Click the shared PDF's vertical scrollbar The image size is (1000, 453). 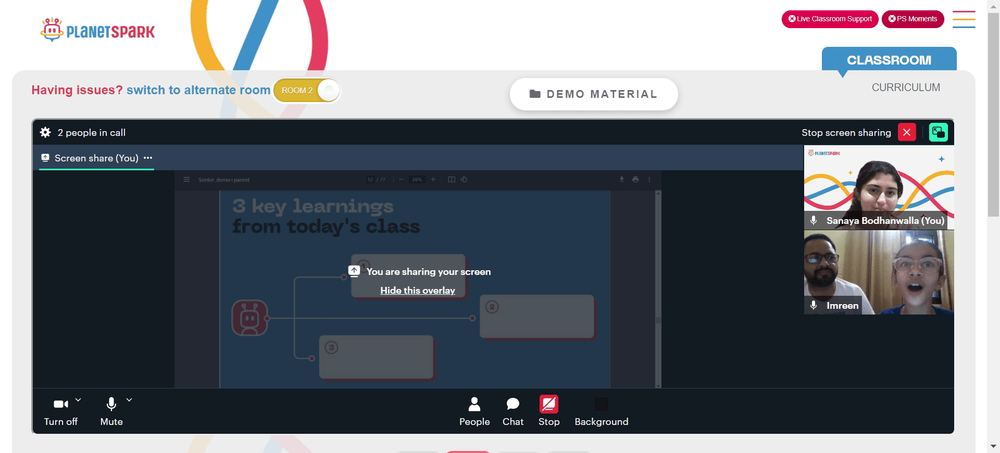tap(658, 288)
